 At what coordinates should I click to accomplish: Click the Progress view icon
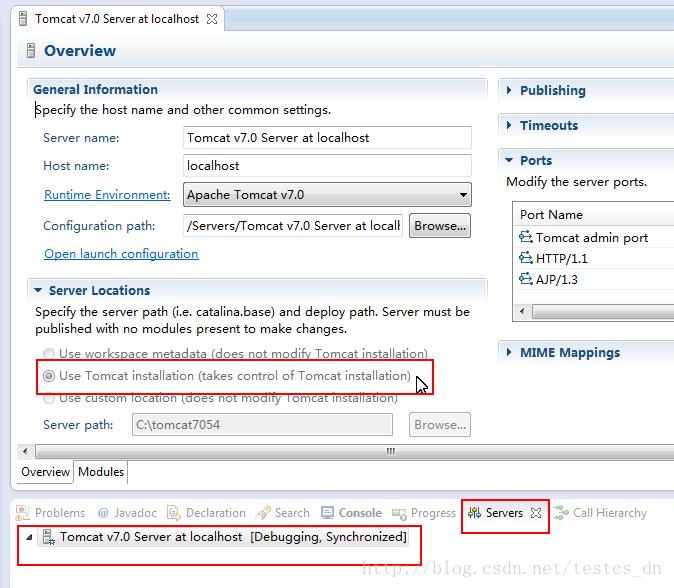tap(399, 514)
